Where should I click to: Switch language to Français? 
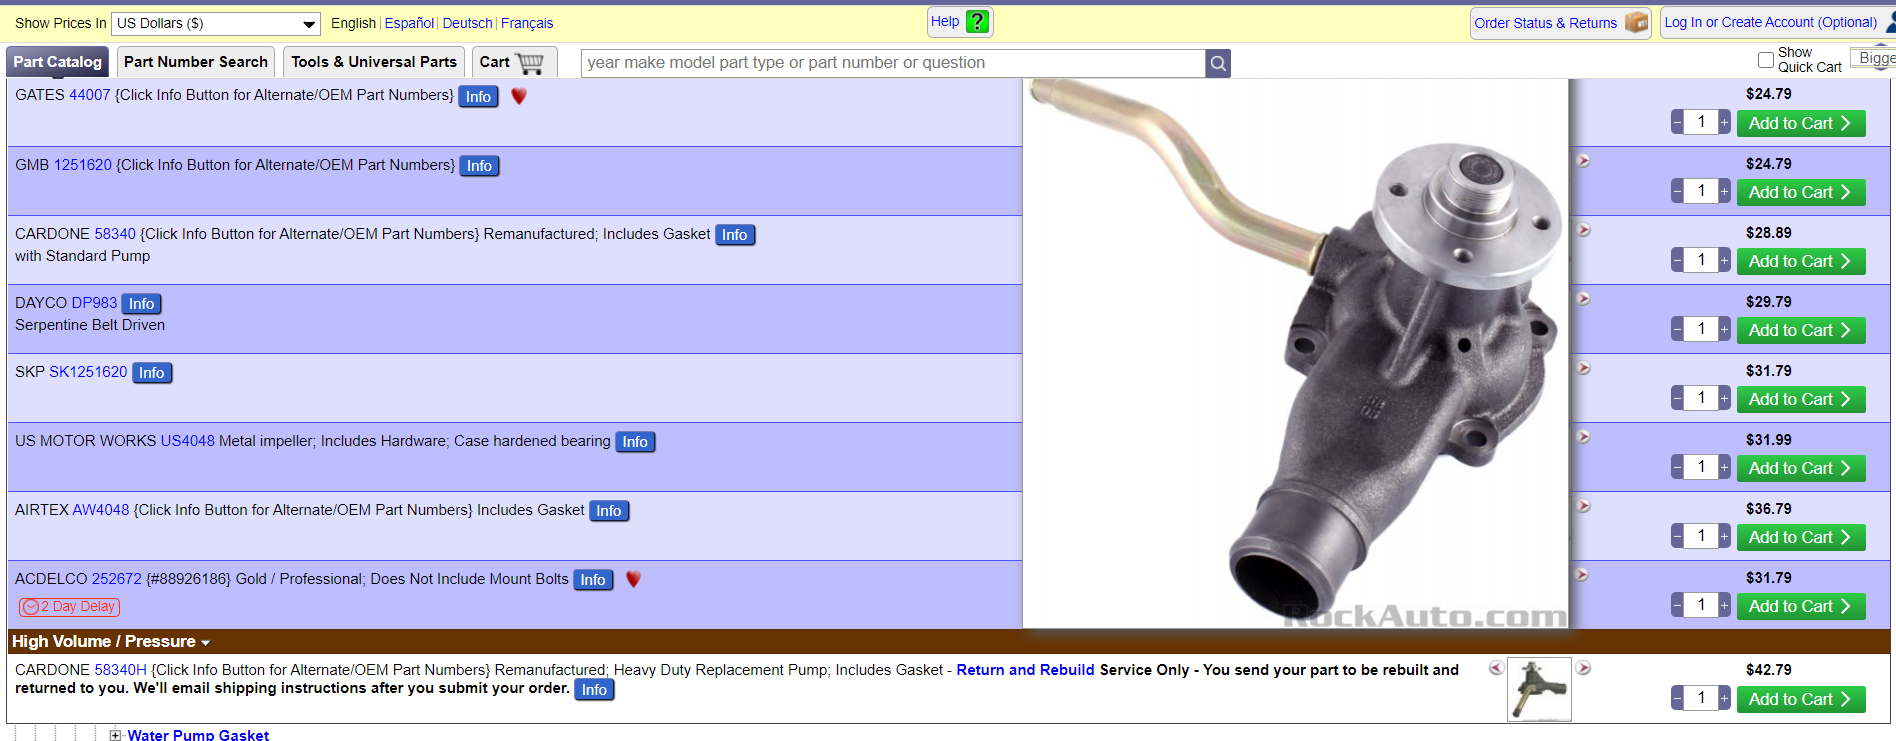click(x=527, y=23)
